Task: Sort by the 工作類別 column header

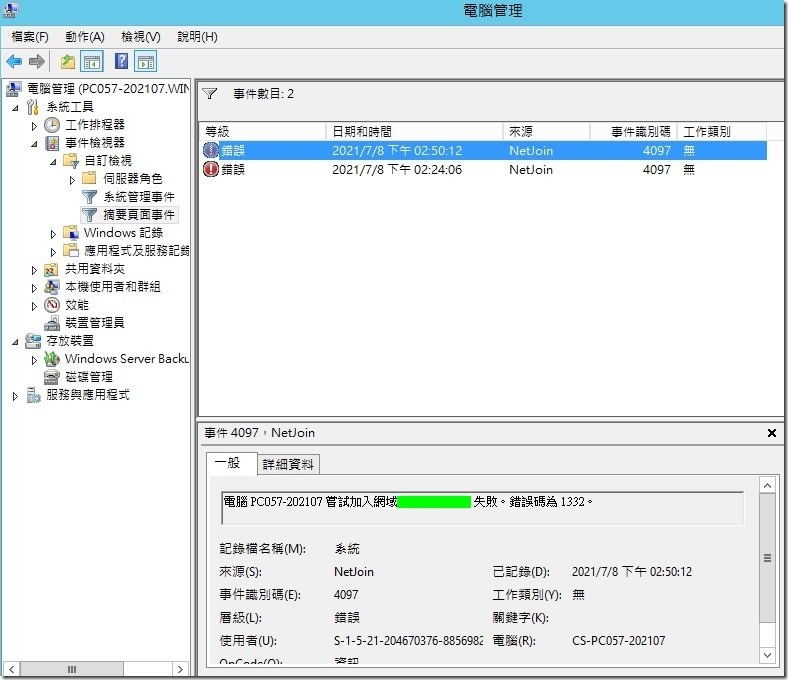Action: (x=722, y=132)
